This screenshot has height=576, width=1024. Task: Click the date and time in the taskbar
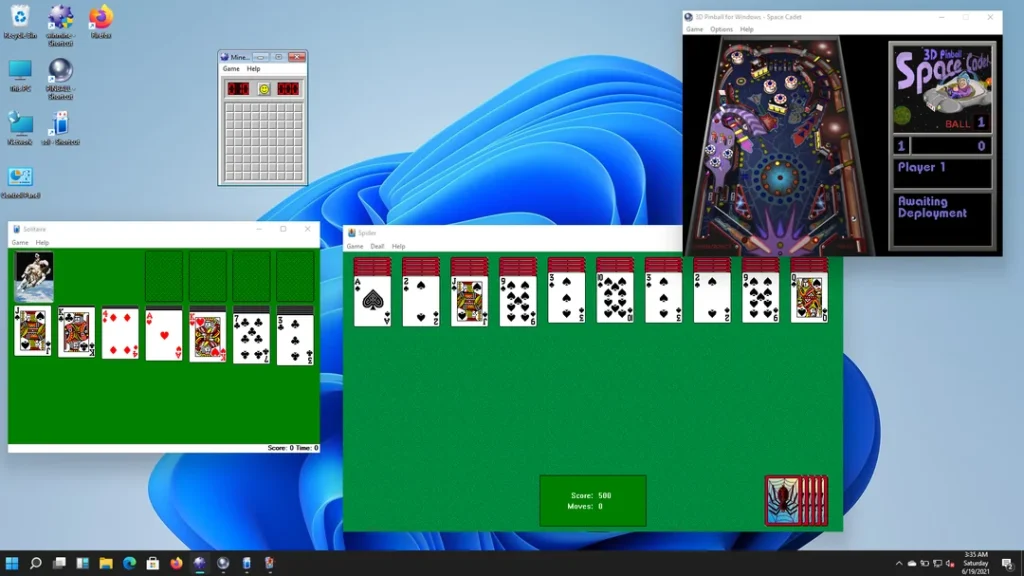pos(977,562)
